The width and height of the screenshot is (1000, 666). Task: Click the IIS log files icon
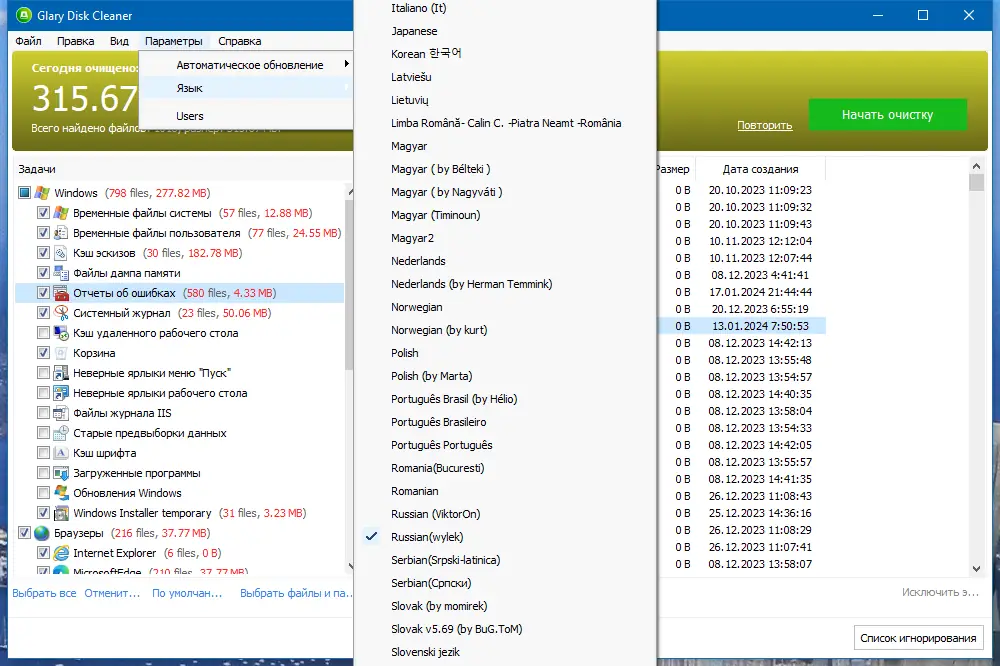[61, 413]
